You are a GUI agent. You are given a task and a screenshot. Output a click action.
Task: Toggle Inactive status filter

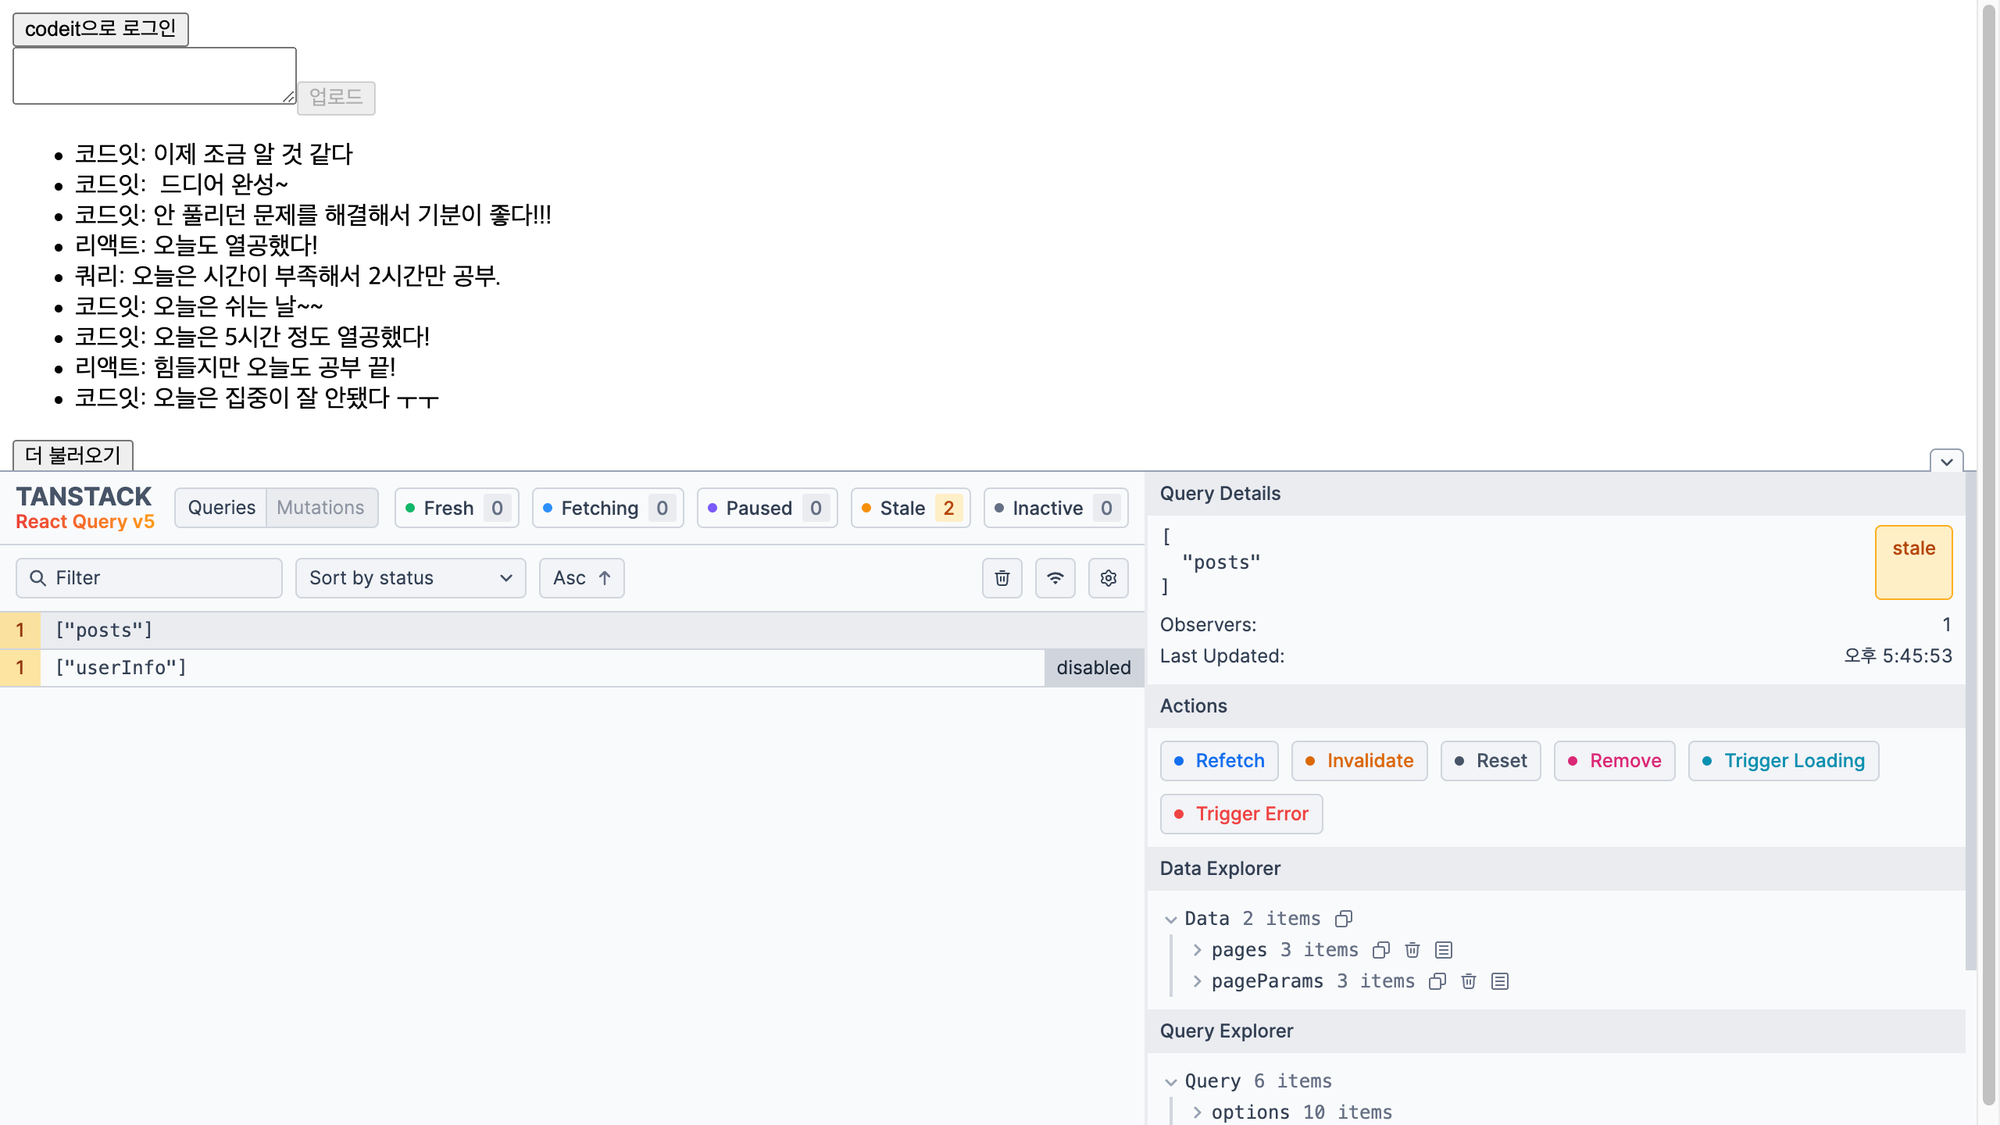(1056, 508)
